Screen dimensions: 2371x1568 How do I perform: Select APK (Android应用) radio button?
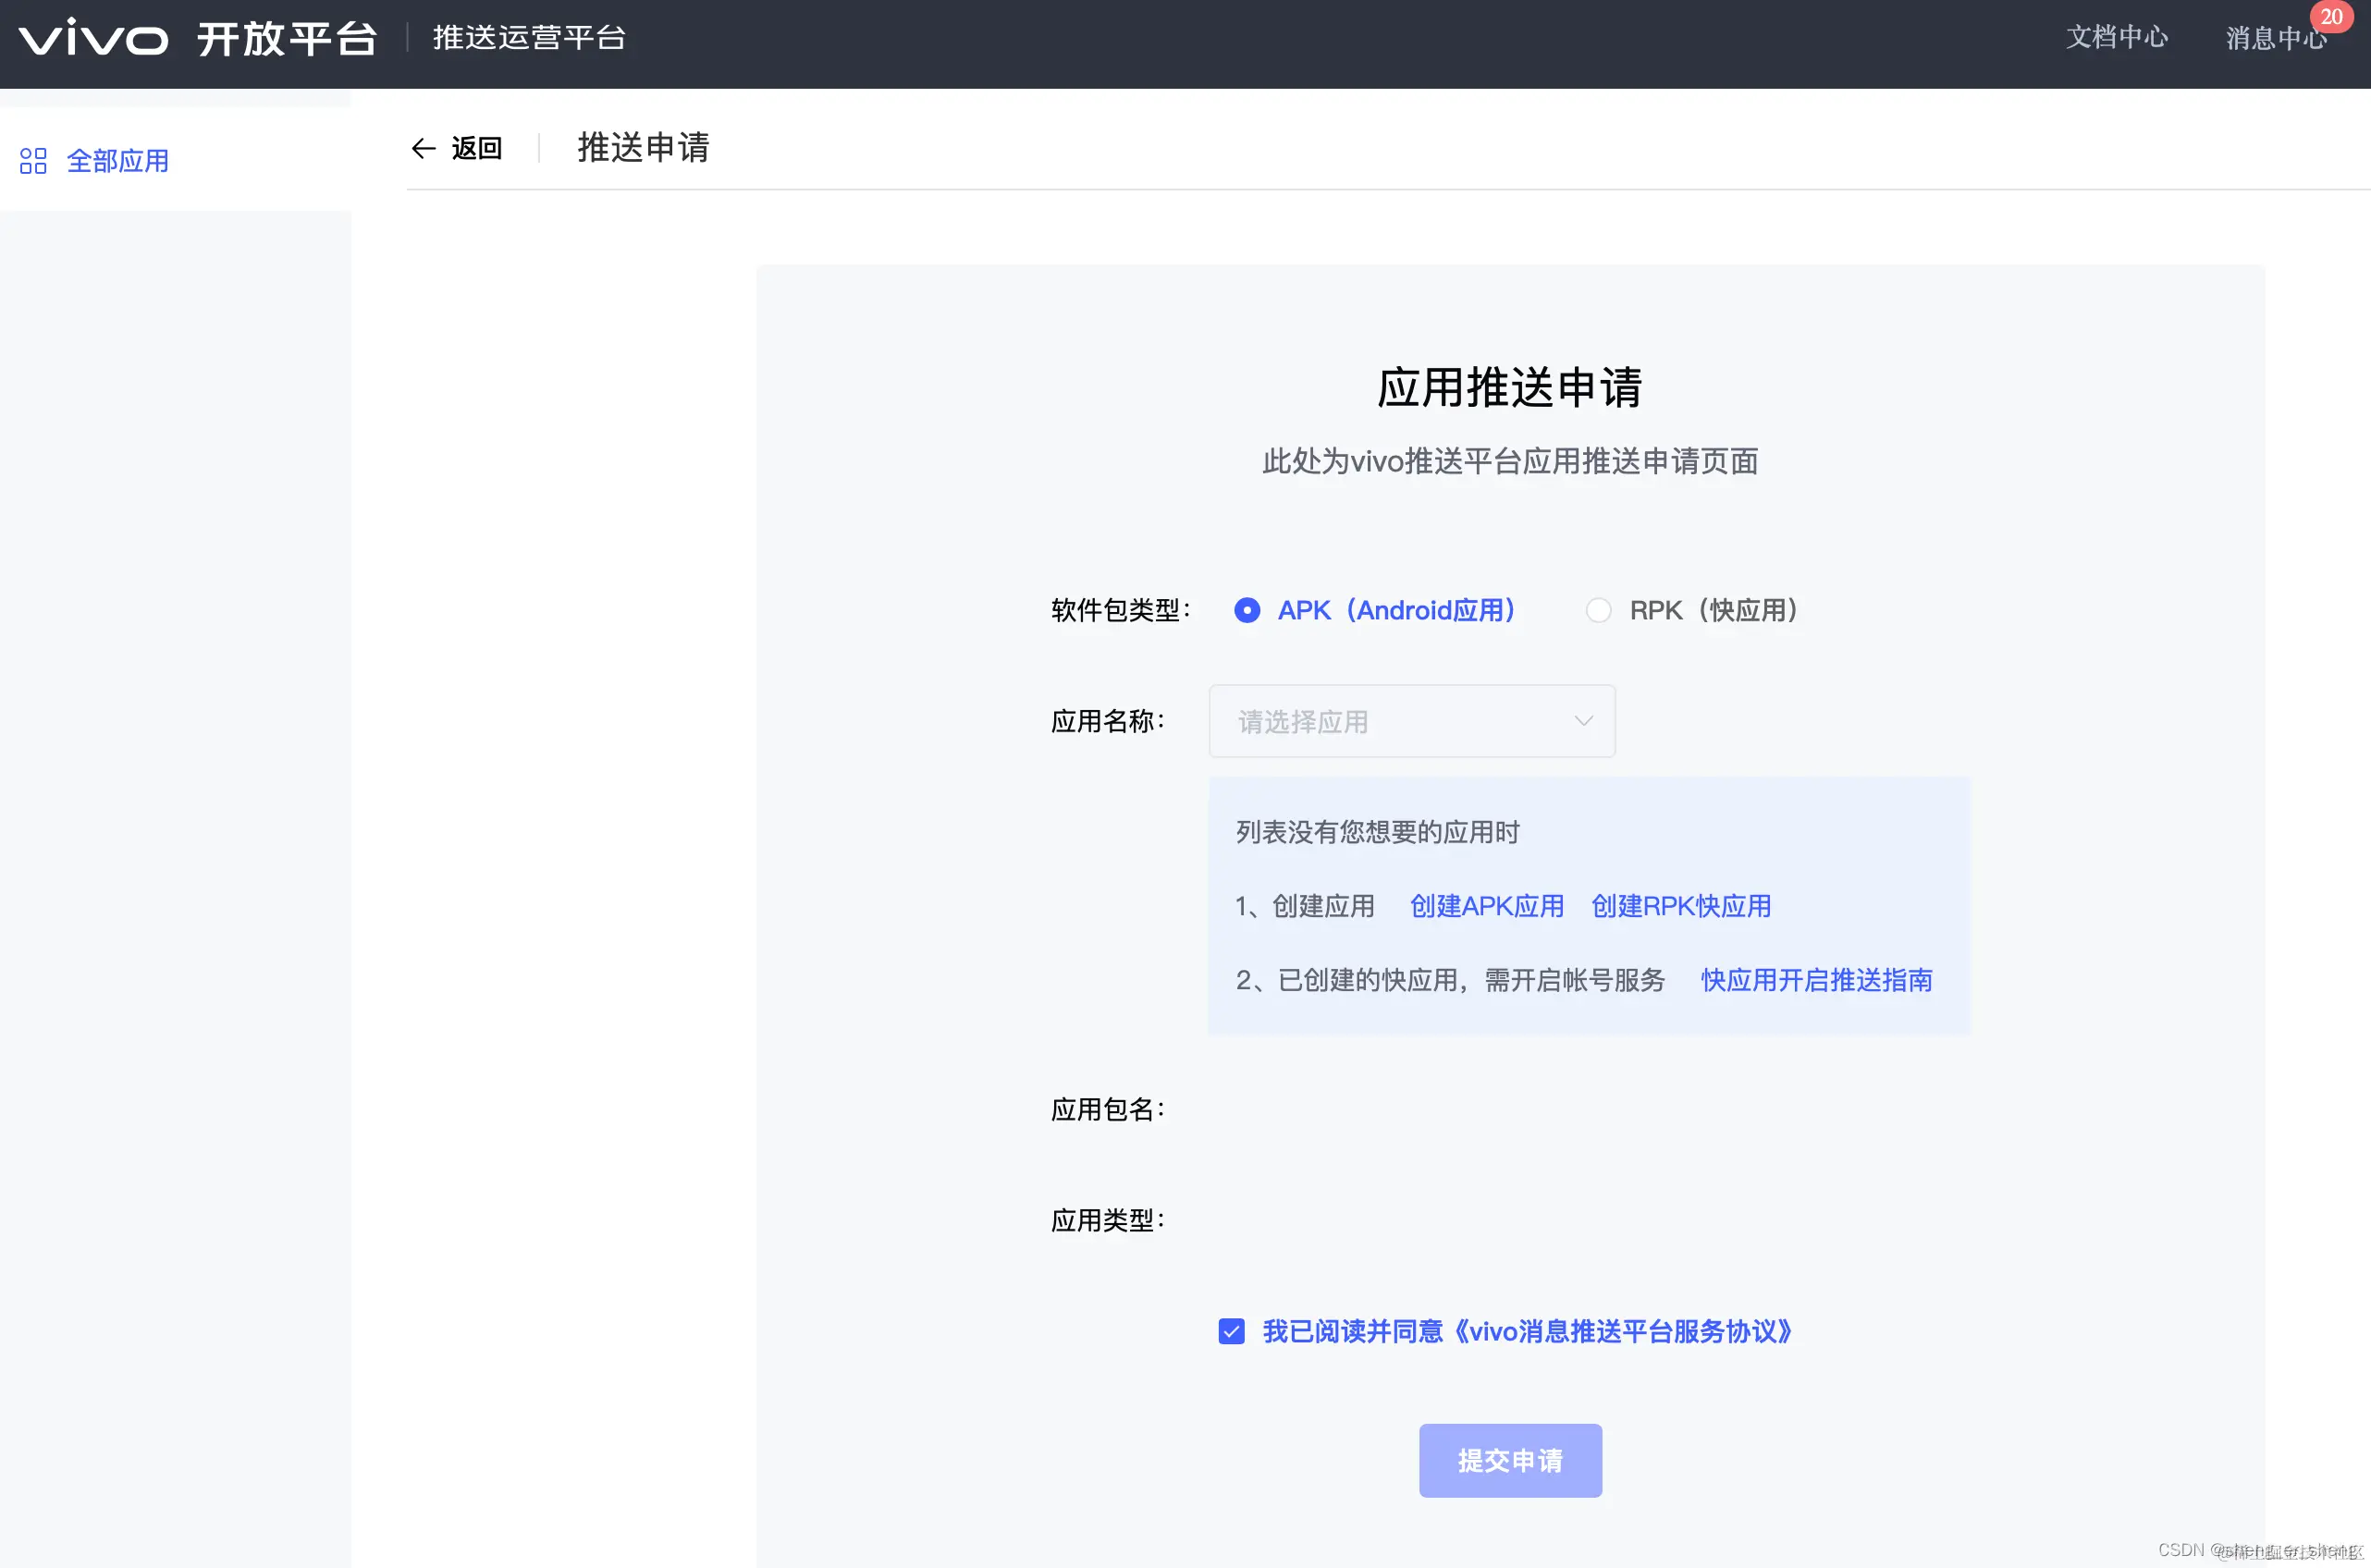(1247, 610)
